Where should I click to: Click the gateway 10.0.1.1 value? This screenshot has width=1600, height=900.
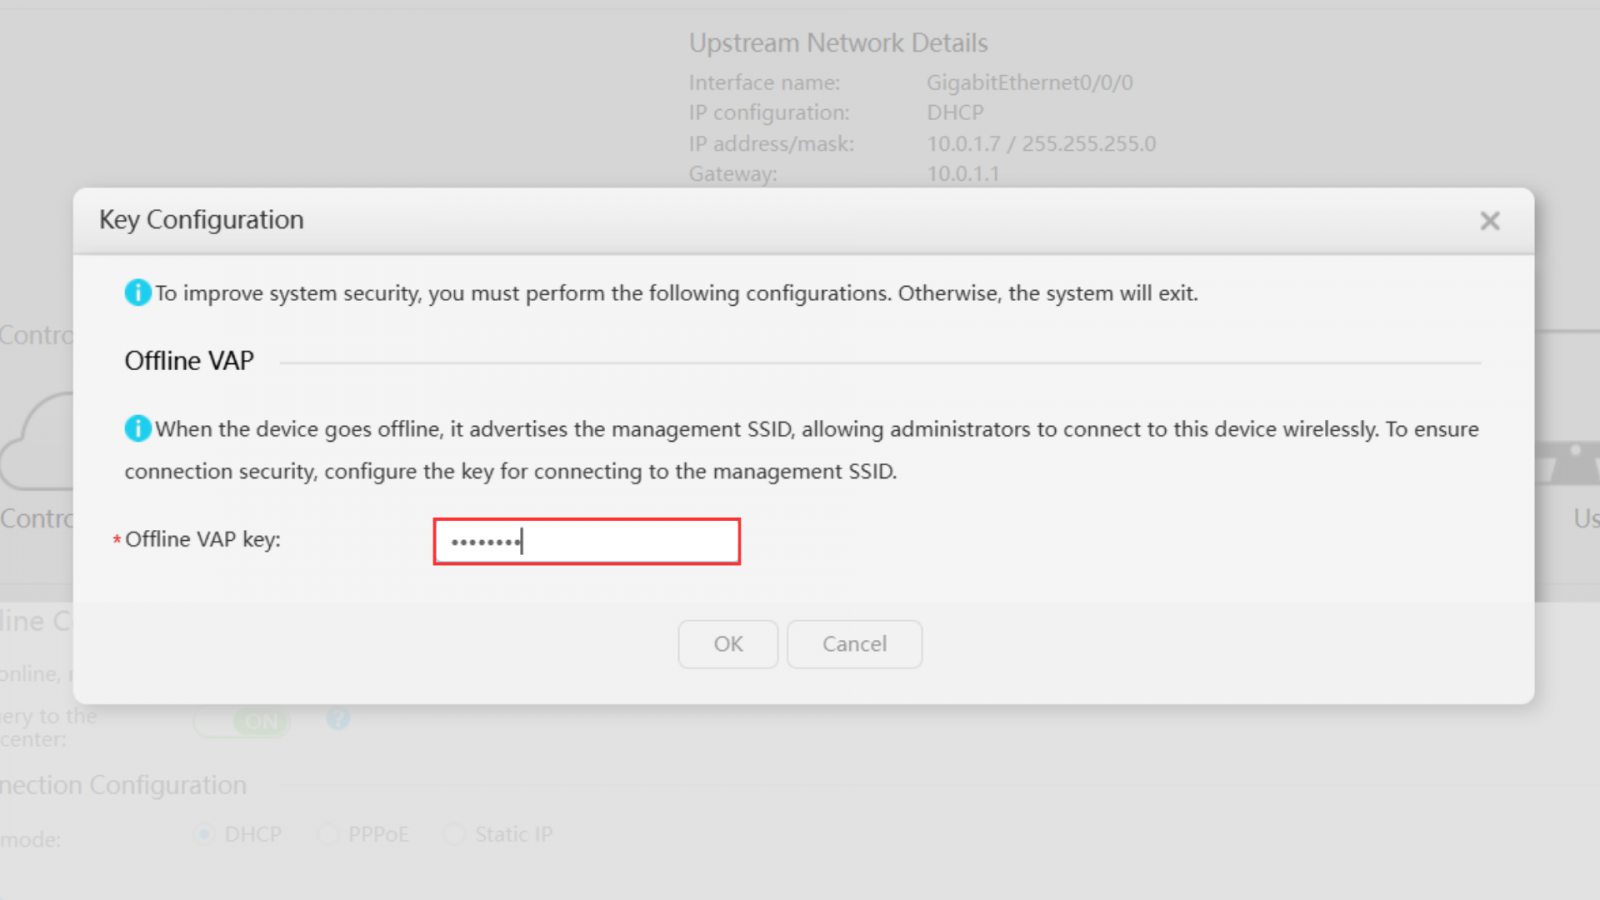[x=962, y=174]
